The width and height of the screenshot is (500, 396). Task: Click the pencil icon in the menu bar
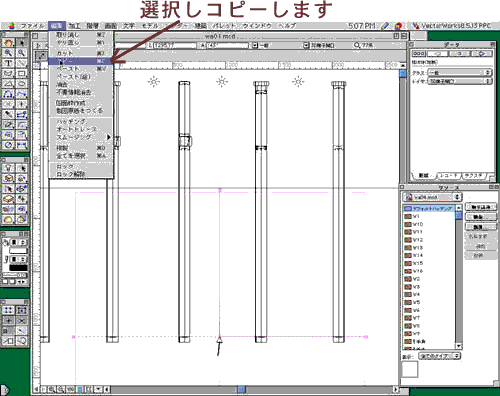click(x=385, y=26)
